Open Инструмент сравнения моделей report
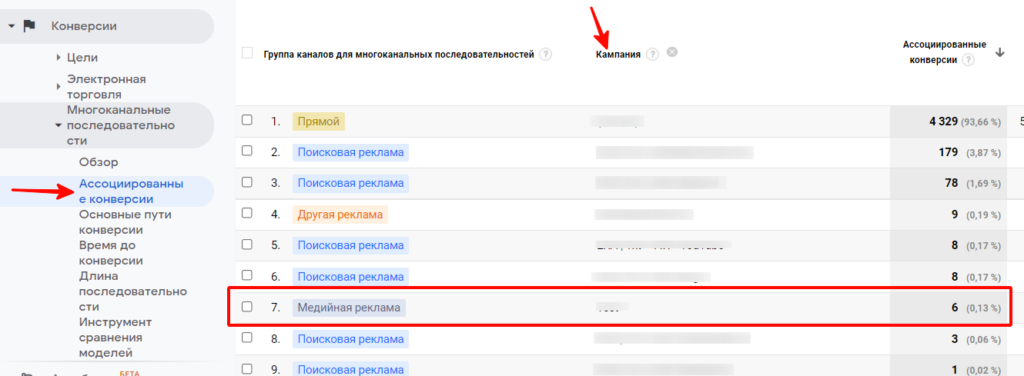 (x=115, y=337)
